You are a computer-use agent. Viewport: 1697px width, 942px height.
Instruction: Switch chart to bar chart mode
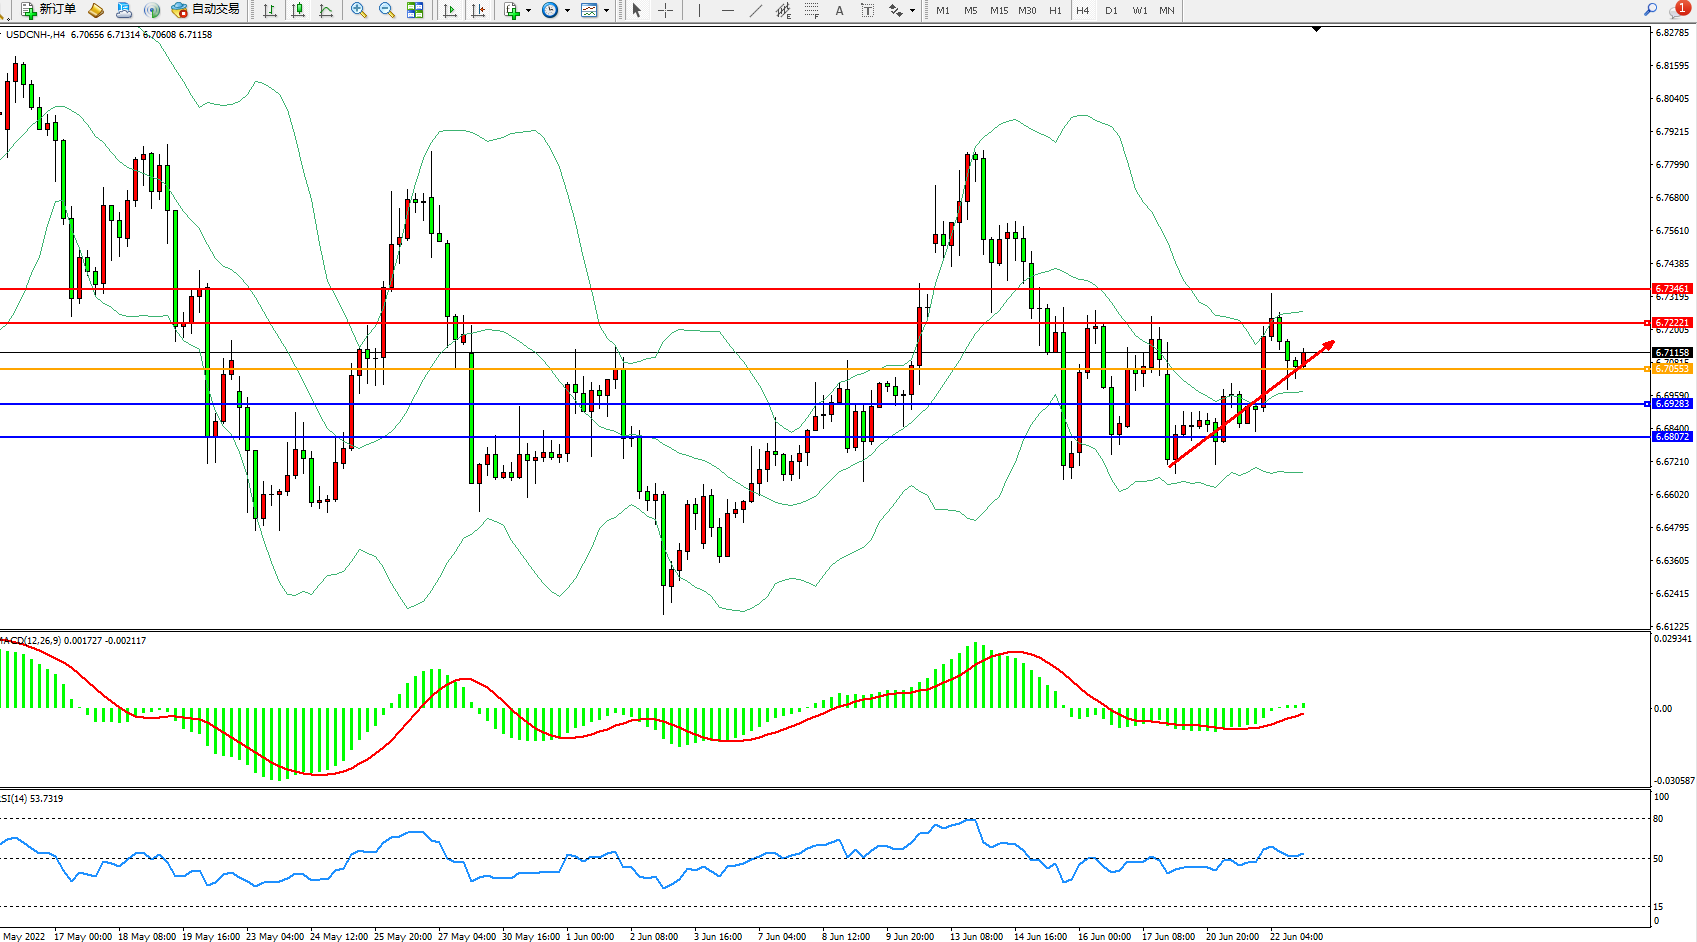270,10
